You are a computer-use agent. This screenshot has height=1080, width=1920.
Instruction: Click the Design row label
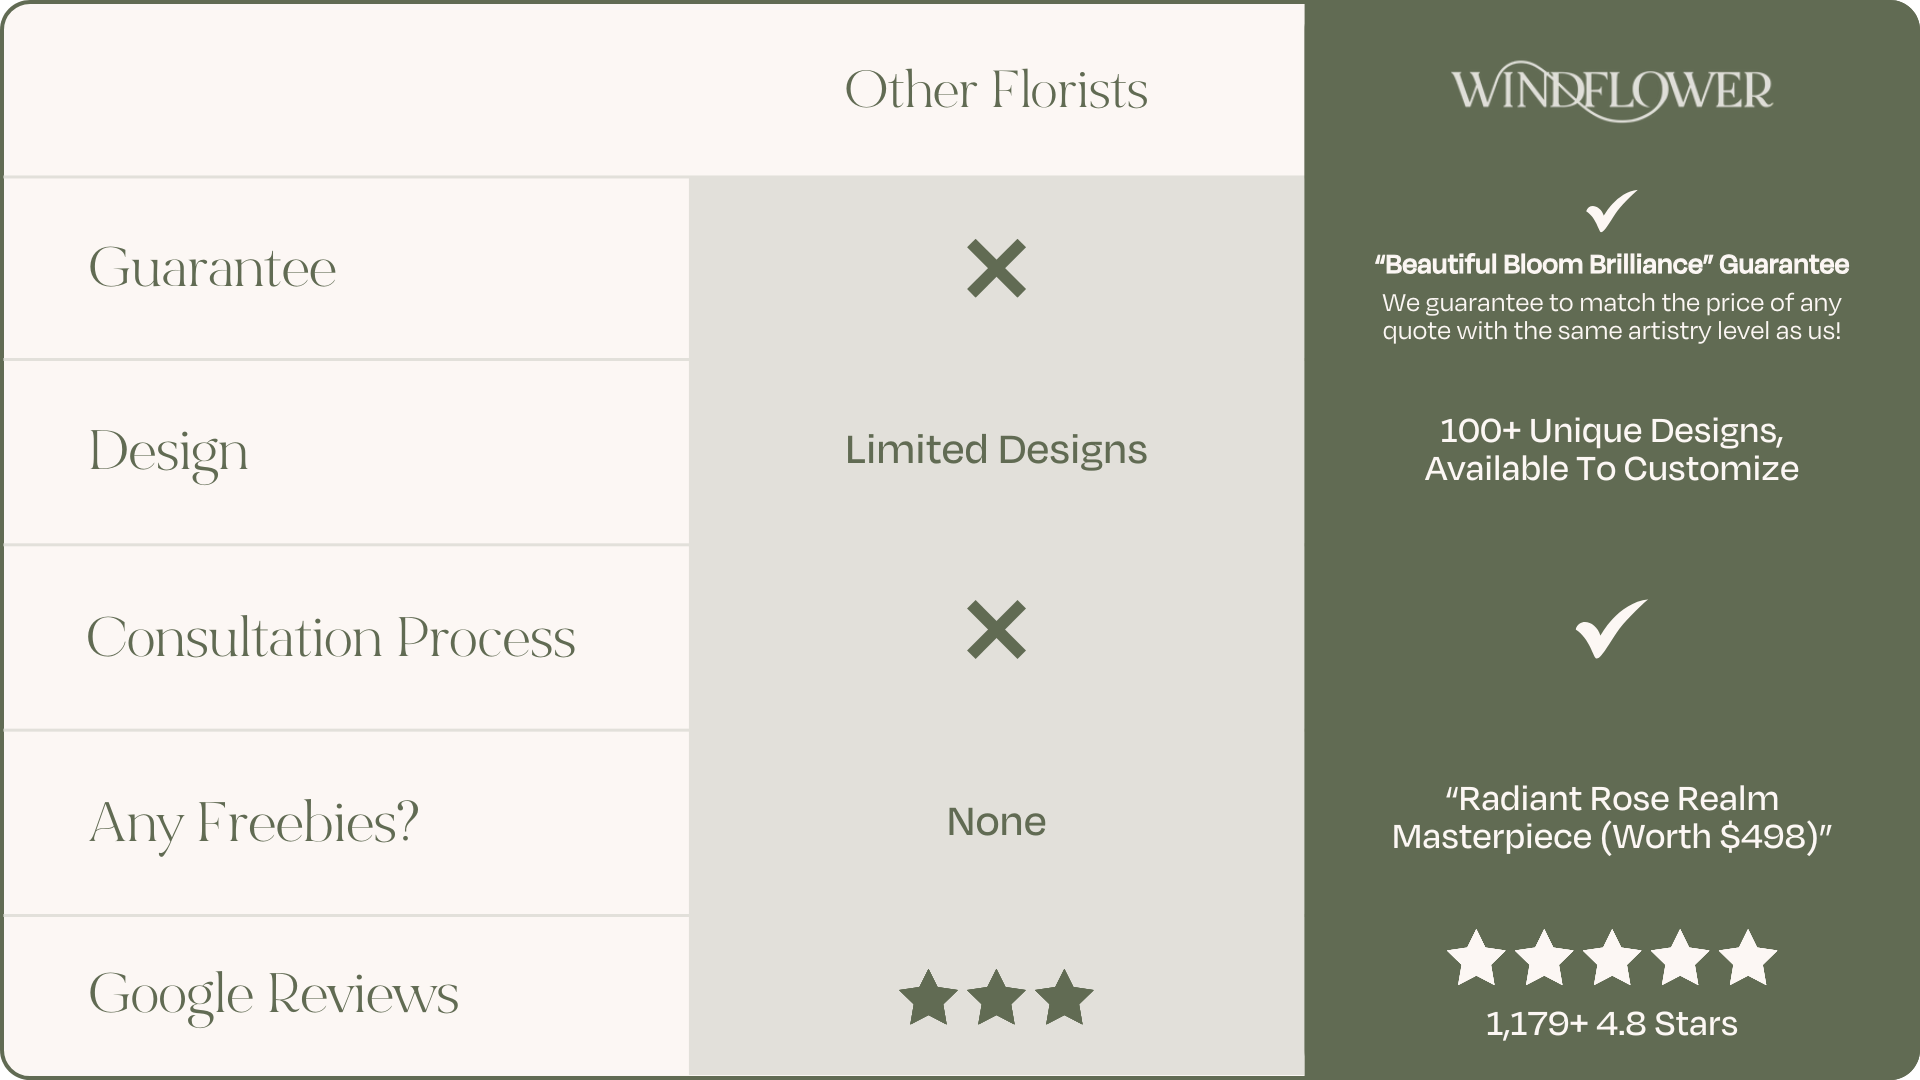click(x=168, y=452)
